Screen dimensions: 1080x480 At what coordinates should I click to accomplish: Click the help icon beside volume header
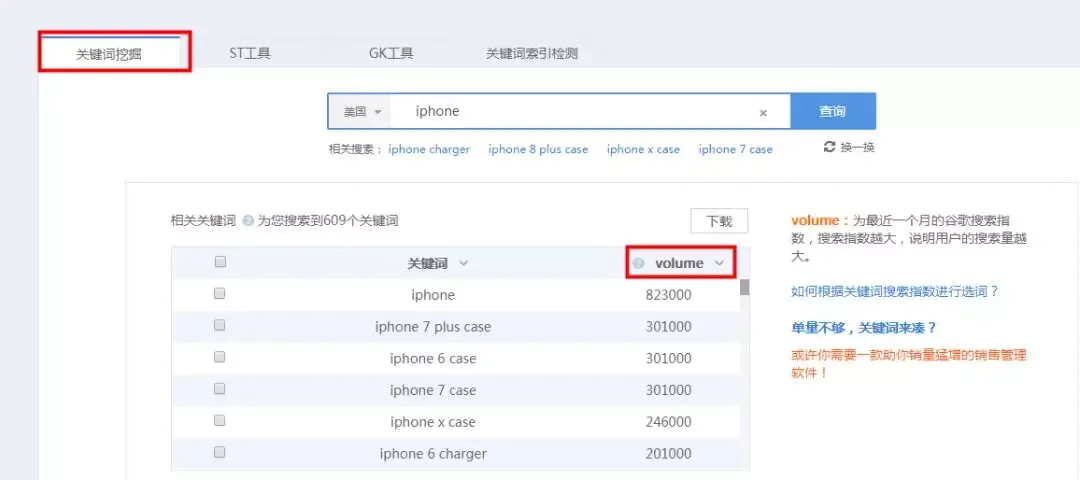[638, 263]
